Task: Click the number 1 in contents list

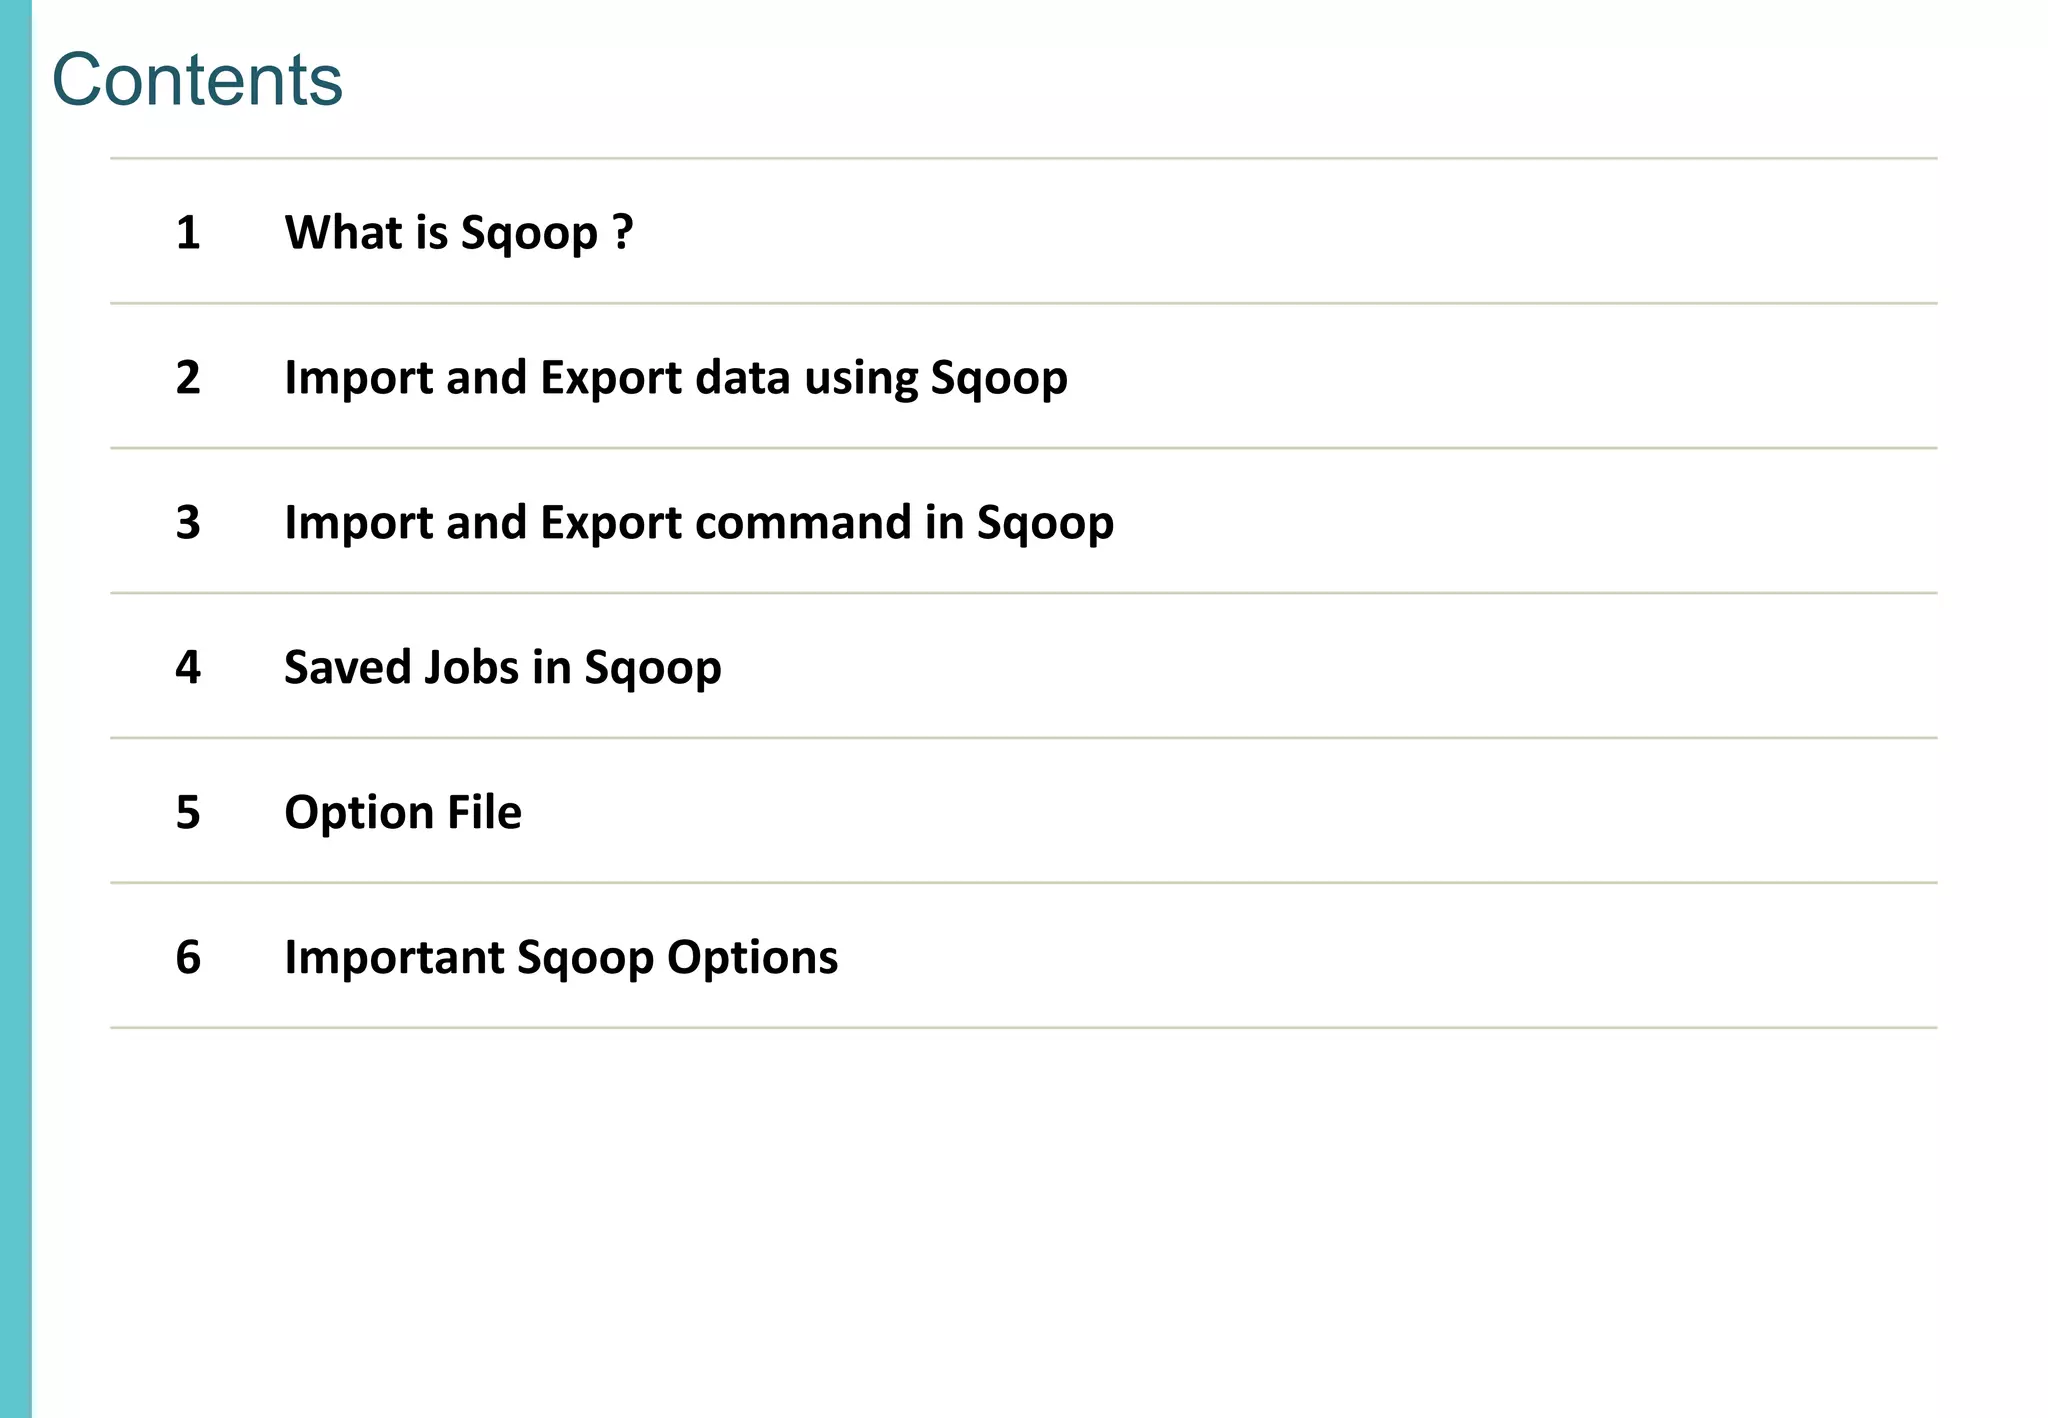Action: [188, 232]
